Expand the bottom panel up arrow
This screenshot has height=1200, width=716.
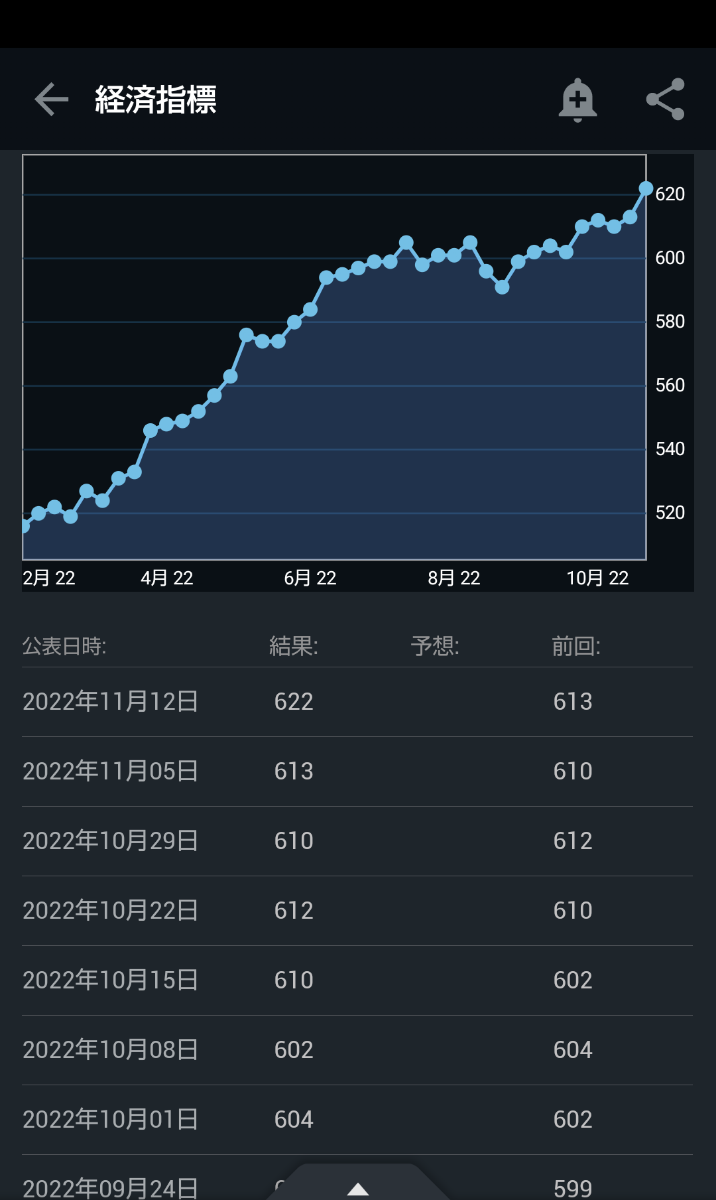[358, 1188]
